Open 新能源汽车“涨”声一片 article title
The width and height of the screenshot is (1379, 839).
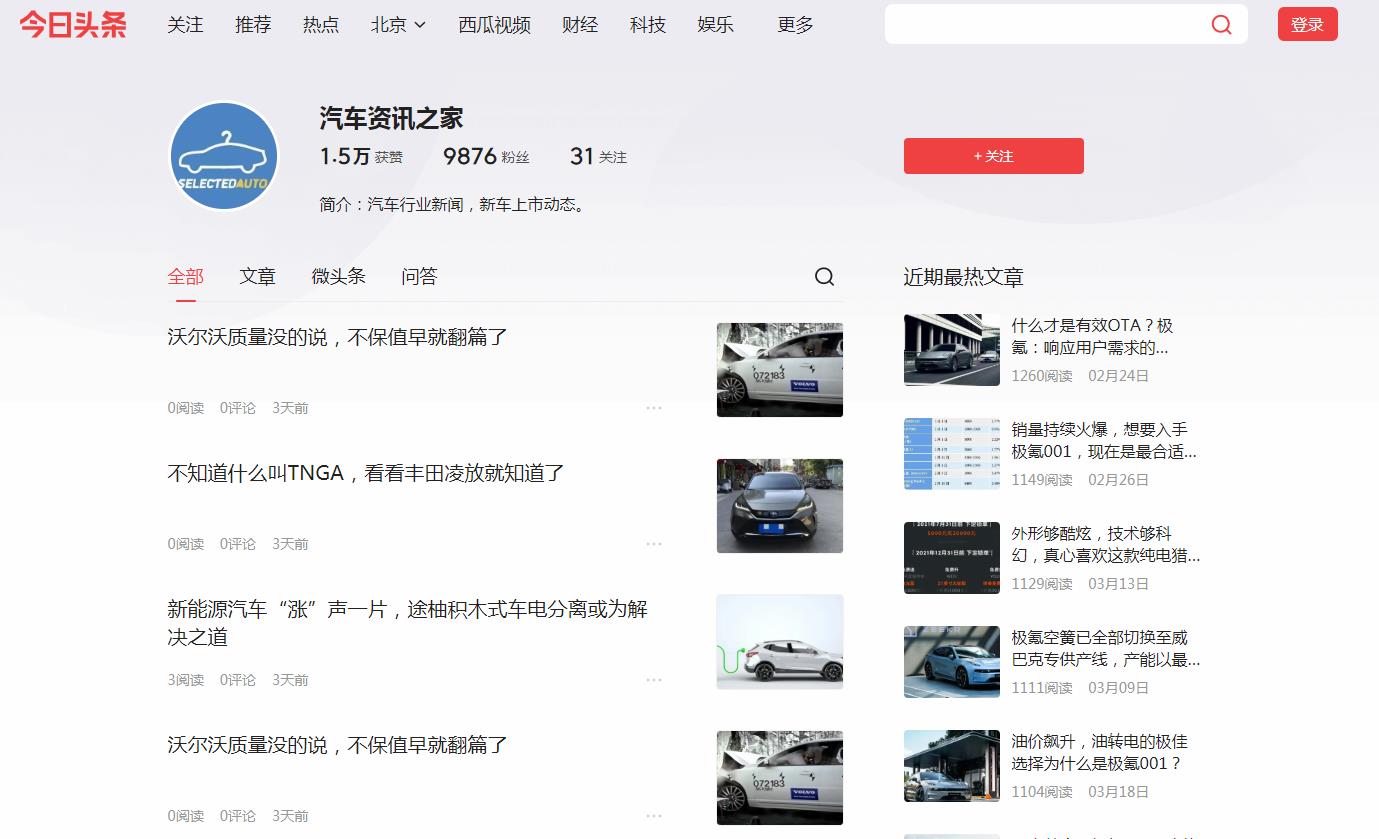[408, 623]
